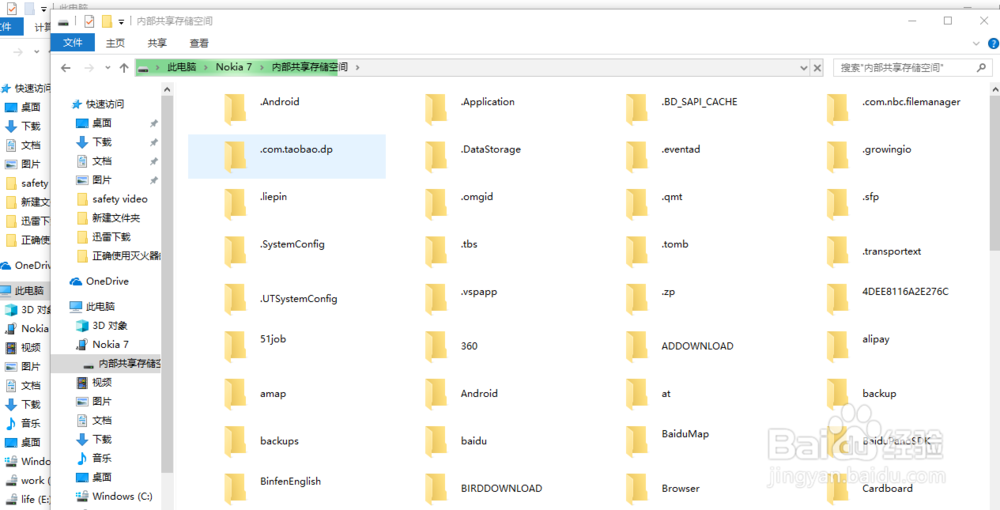Go up one folder level
Screen dimensions: 1000x510
124,68
